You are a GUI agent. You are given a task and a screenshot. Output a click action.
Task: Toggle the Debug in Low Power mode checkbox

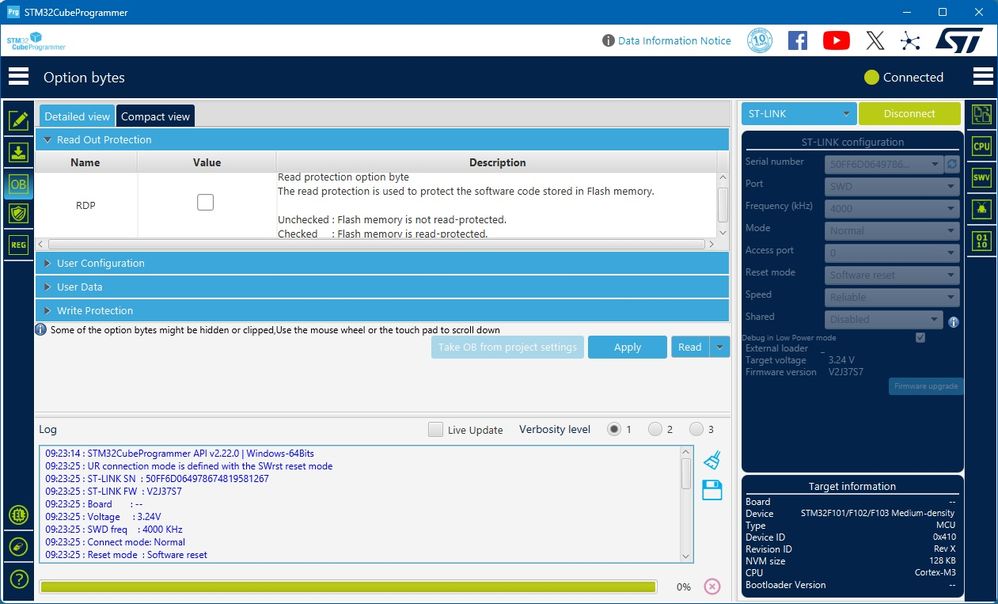[x=920, y=337]
